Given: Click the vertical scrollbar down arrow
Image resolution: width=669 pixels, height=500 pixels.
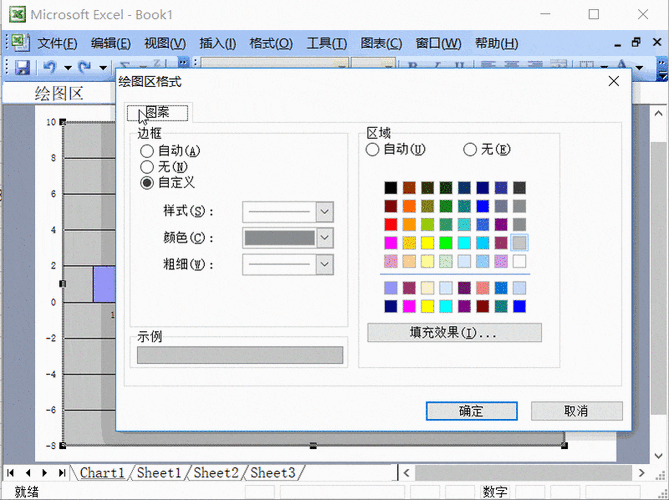Looking at the screenshot, I should [x=658, y=455].
